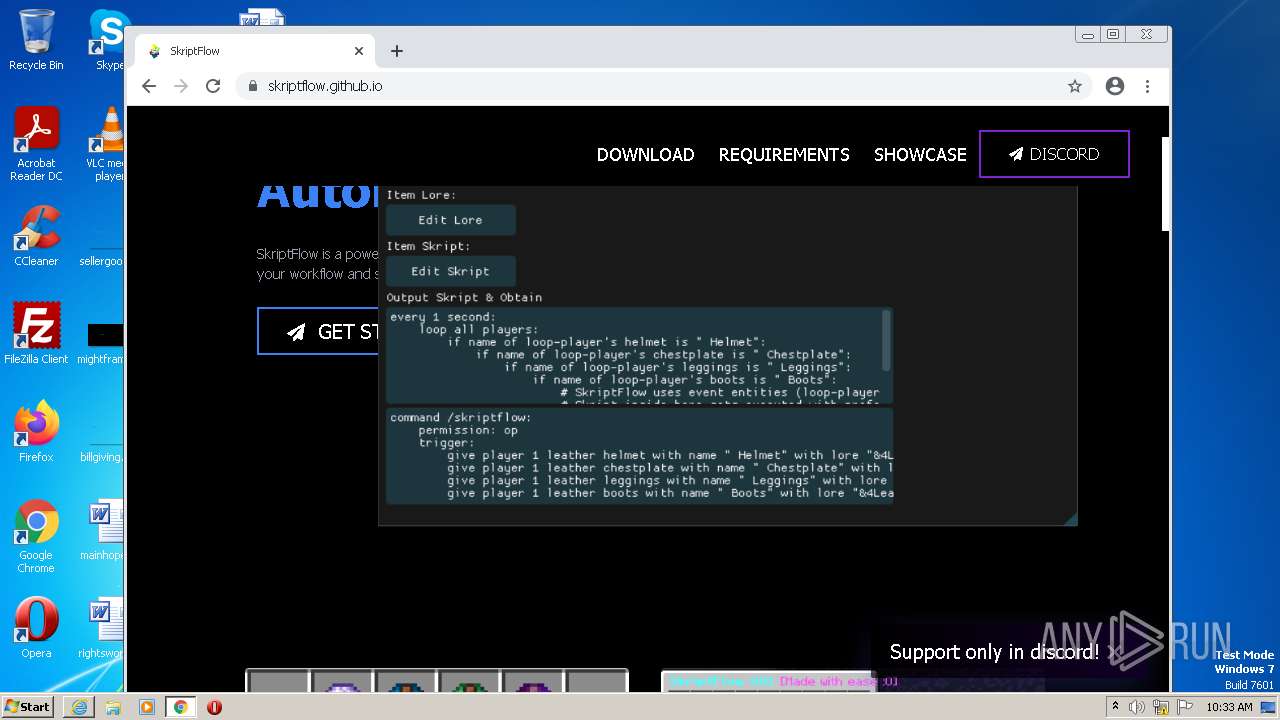This screenshot has height=720, width=1280.
Task: Go forward in Chrome
Action: (x=181, y=86)
